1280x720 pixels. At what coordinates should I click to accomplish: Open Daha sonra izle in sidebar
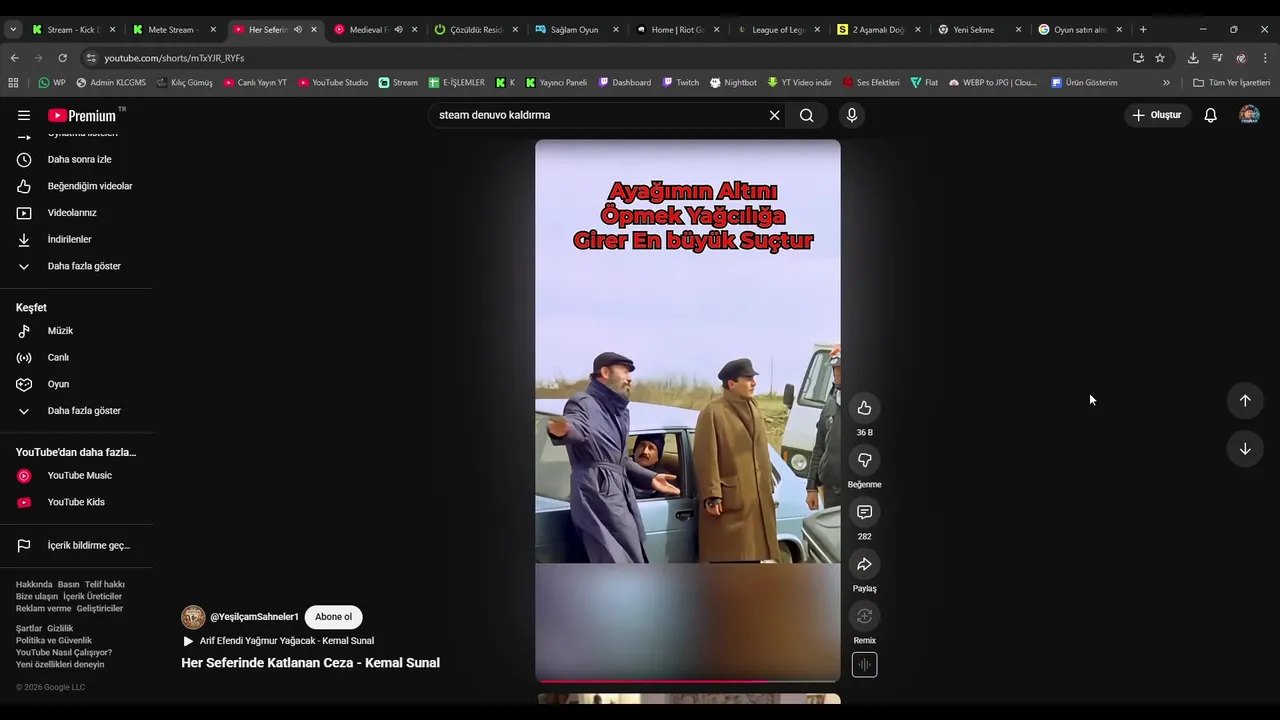[x=78, y=159]
